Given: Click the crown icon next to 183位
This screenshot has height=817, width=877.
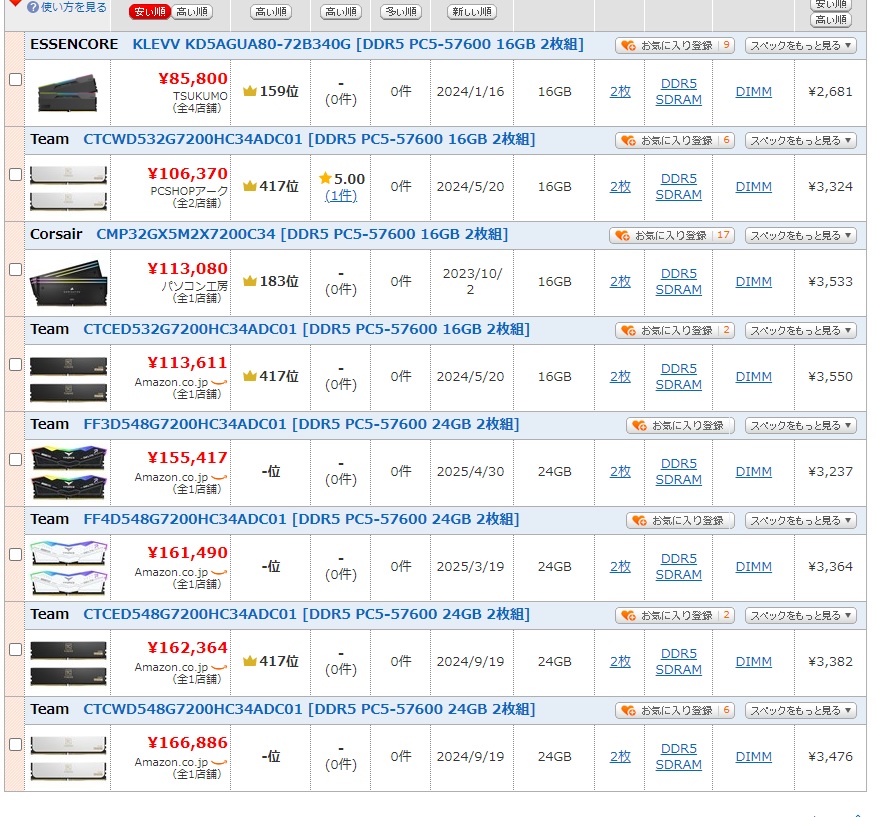Looking at the screenshot, I should 249,281.
